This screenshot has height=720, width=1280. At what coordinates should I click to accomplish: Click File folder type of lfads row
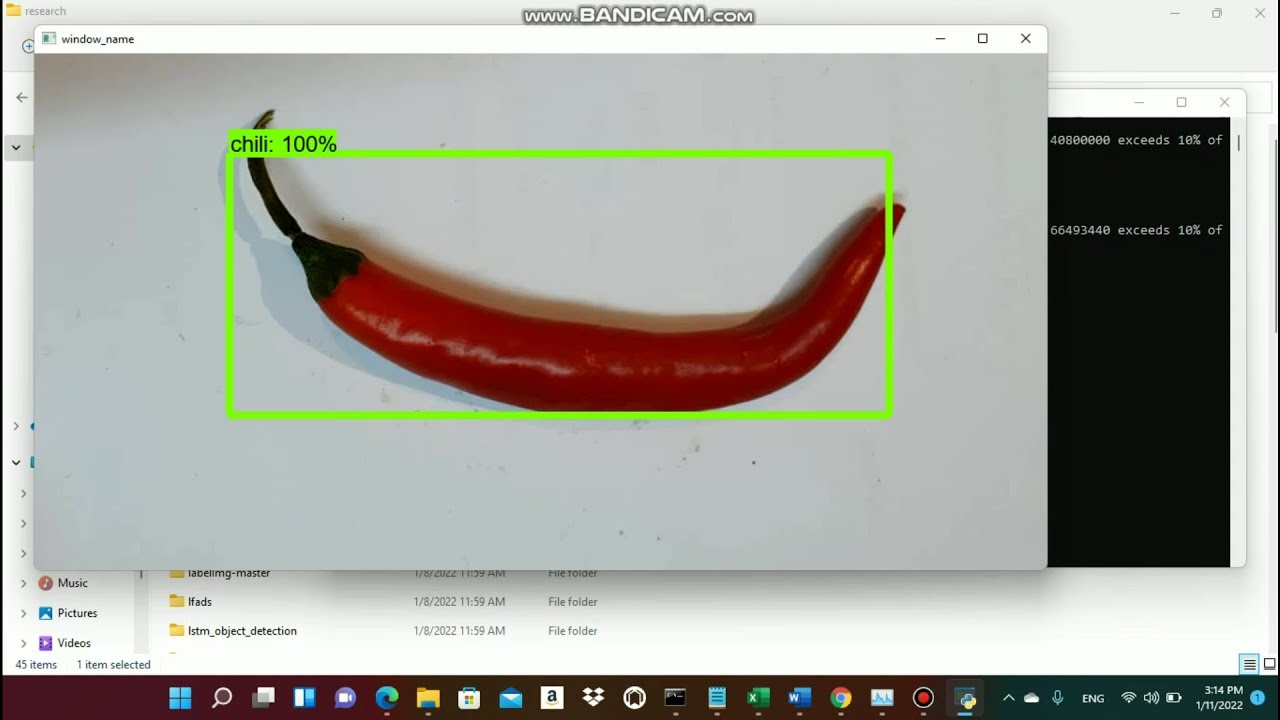tap(572, 602)
